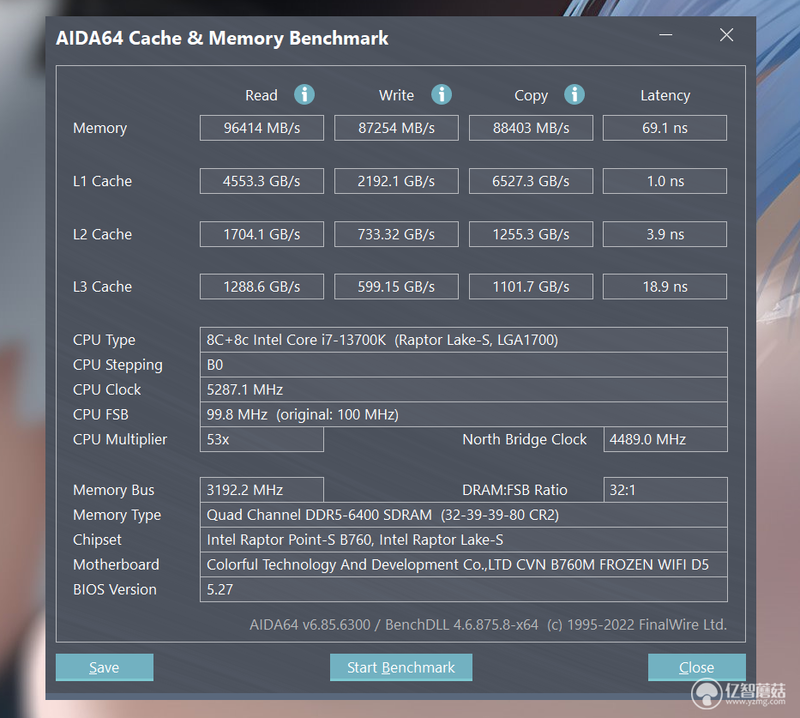Click the Memory Bus label

pyautogui.click(x=114, y=490)
